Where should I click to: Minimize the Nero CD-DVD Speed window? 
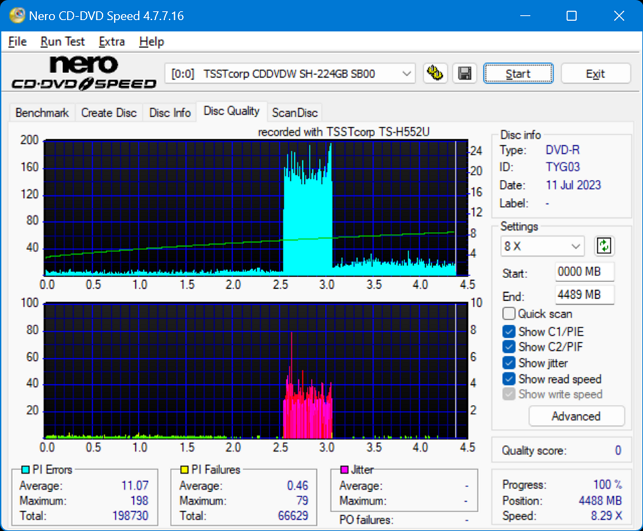525,16
